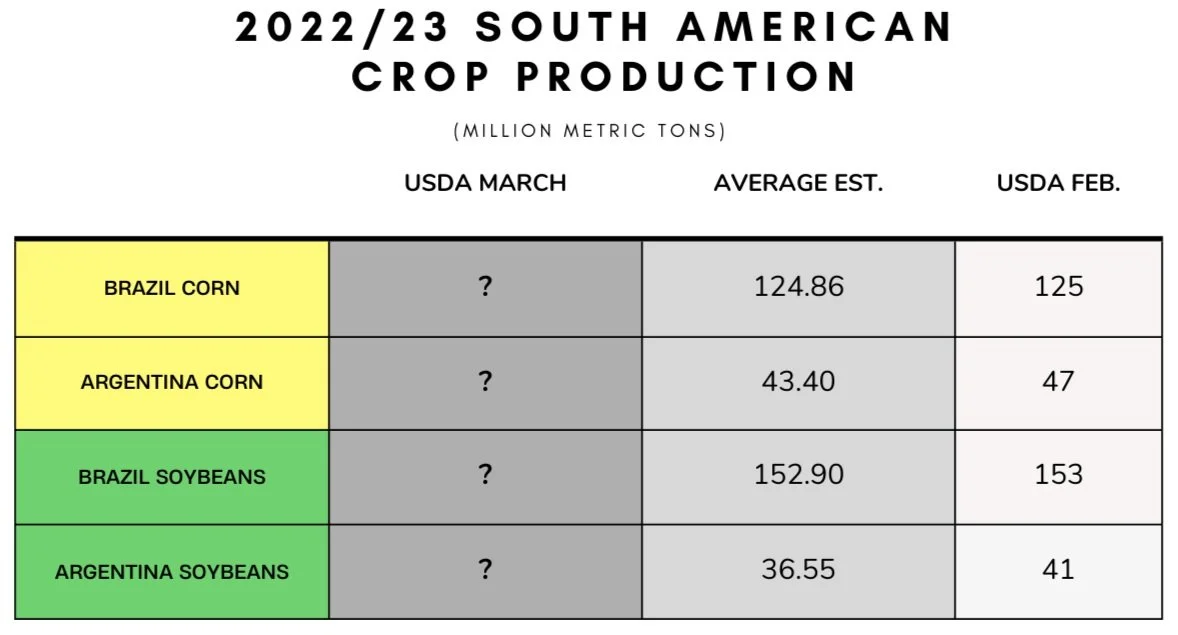
Task: Select the 152.90 average estimate value
Action: click(799, 474)
